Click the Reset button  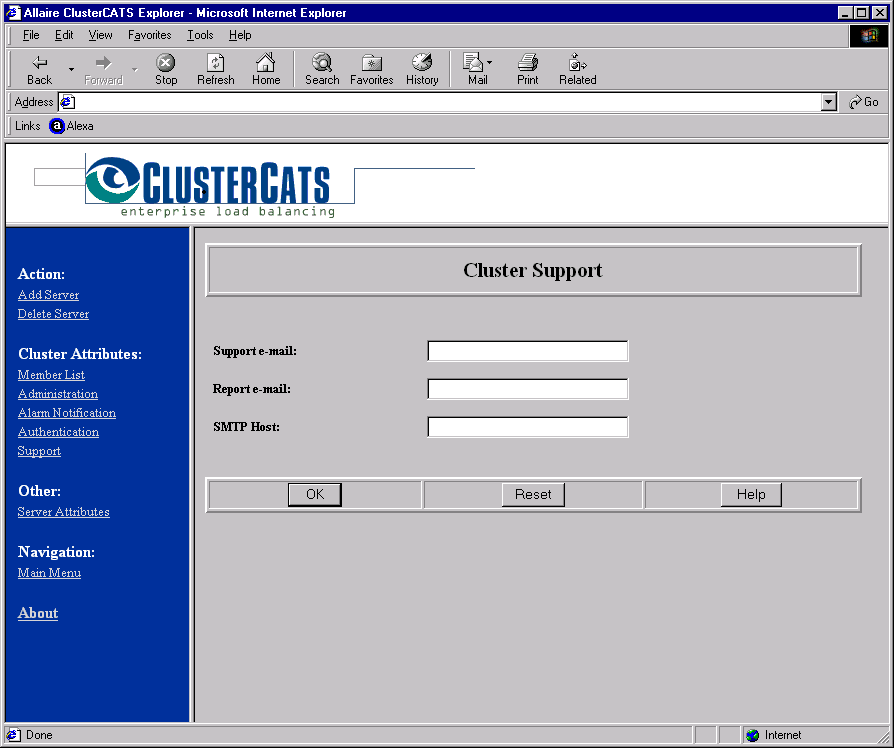(533, 494)
